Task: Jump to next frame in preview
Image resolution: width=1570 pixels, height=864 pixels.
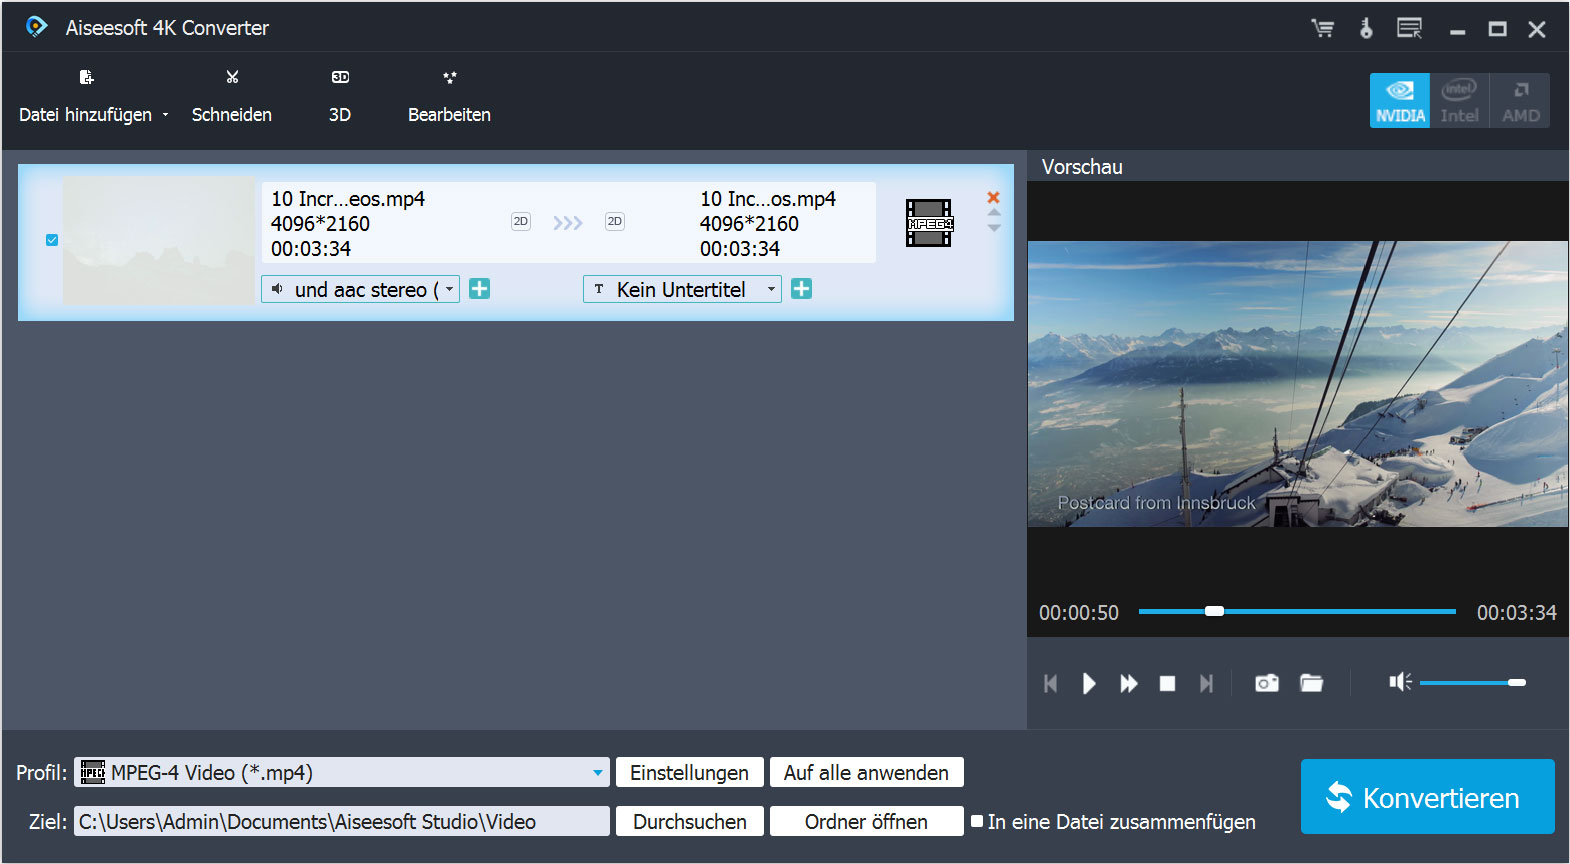Action: click(x=1206, y=683)
